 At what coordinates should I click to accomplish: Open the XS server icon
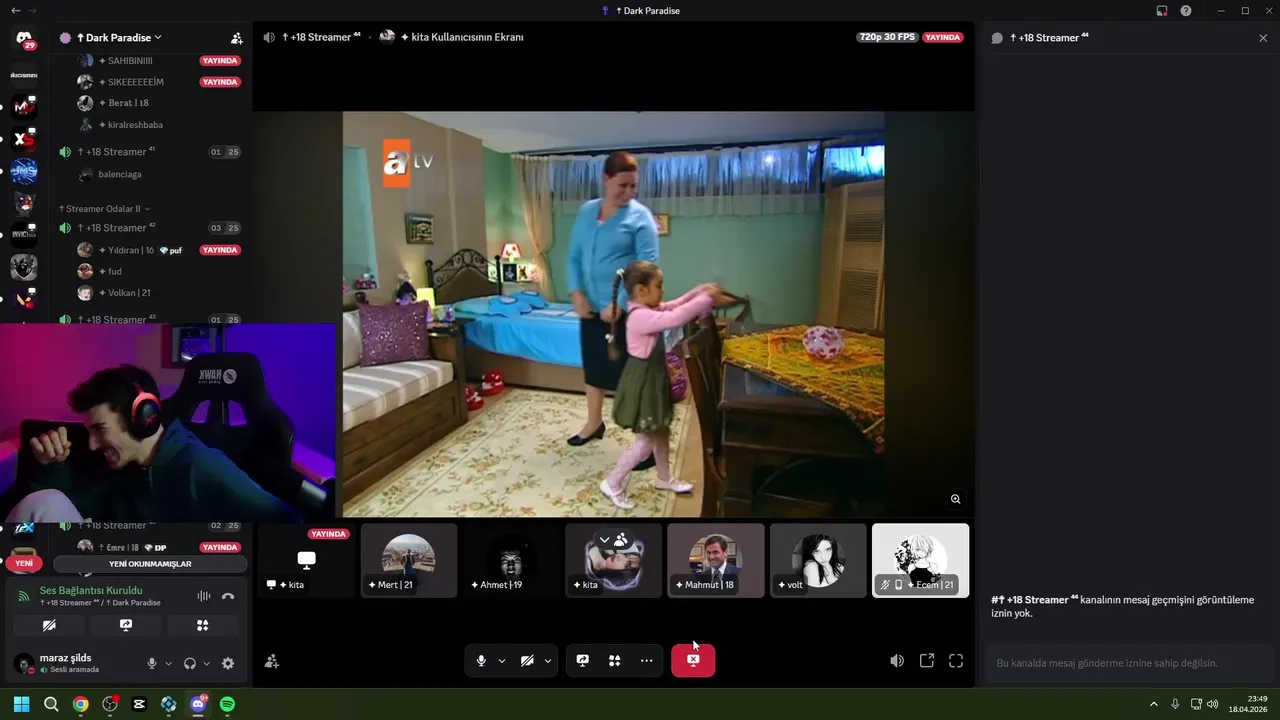point(24,139)
